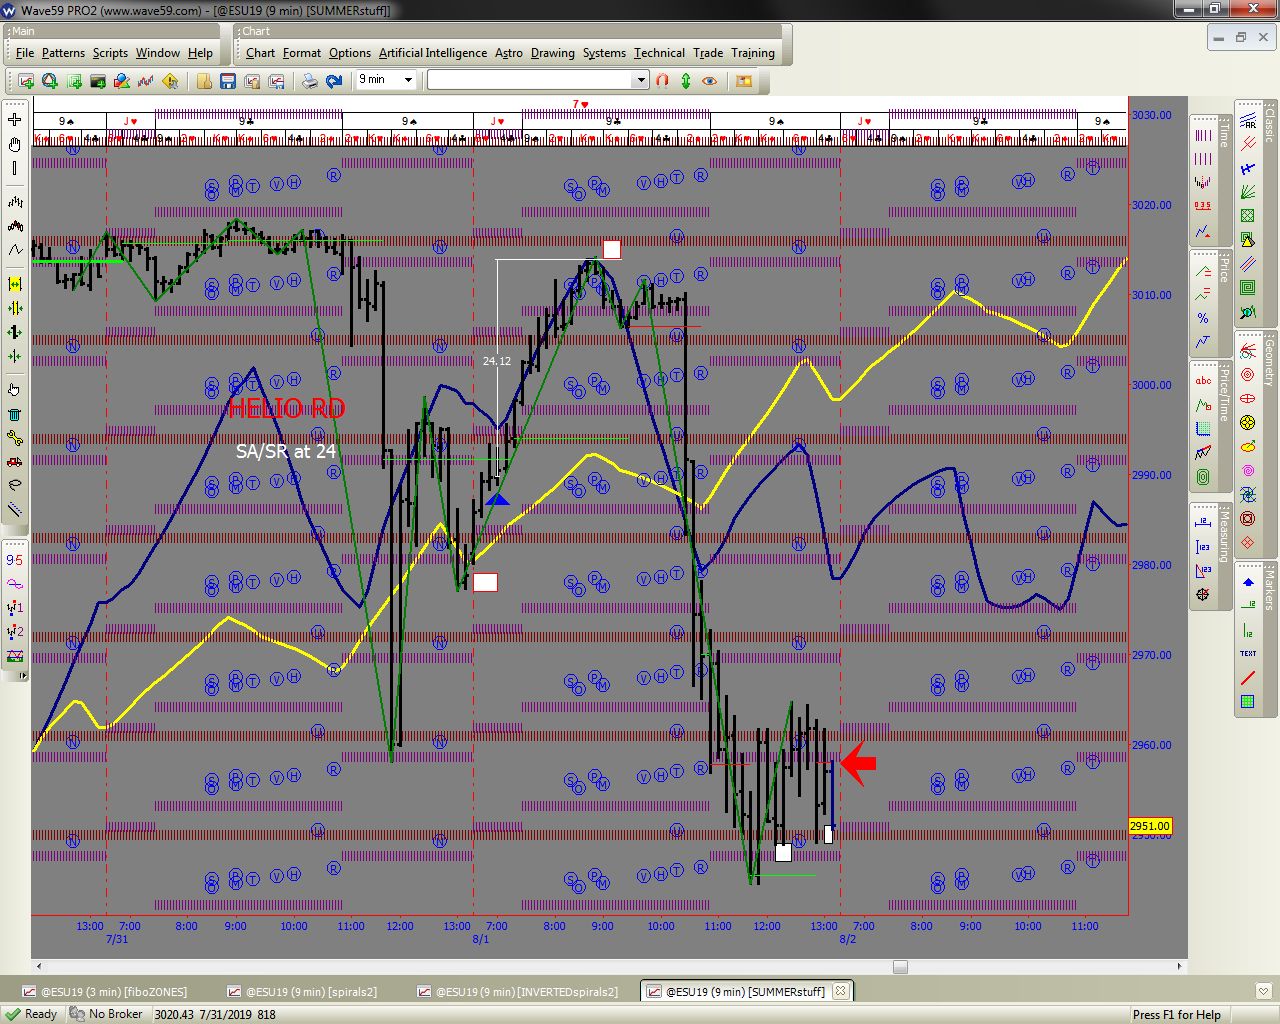The width and height of the screenshot is (1280, 1024).
Task: Click the 'No Broker' status bar entry
Action: click(106, 1014)
